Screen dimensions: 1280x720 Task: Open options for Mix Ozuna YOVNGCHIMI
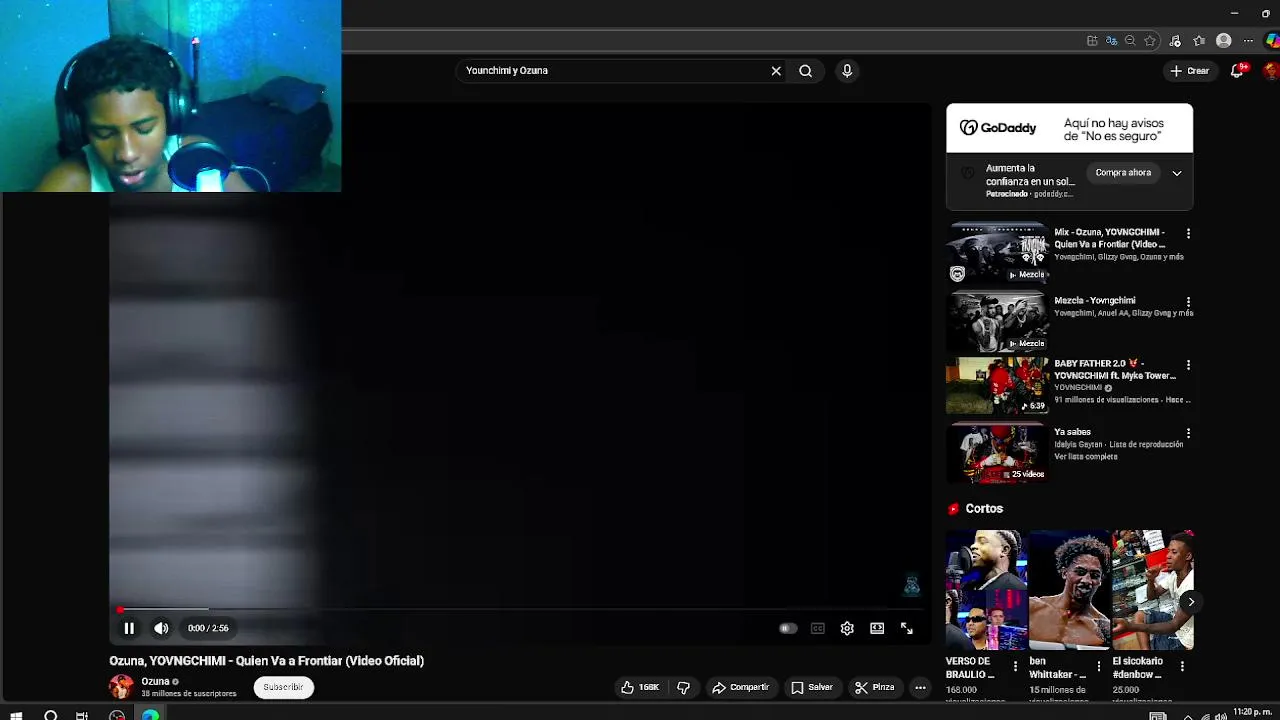pyautogui.click(x=1188, y=233)
